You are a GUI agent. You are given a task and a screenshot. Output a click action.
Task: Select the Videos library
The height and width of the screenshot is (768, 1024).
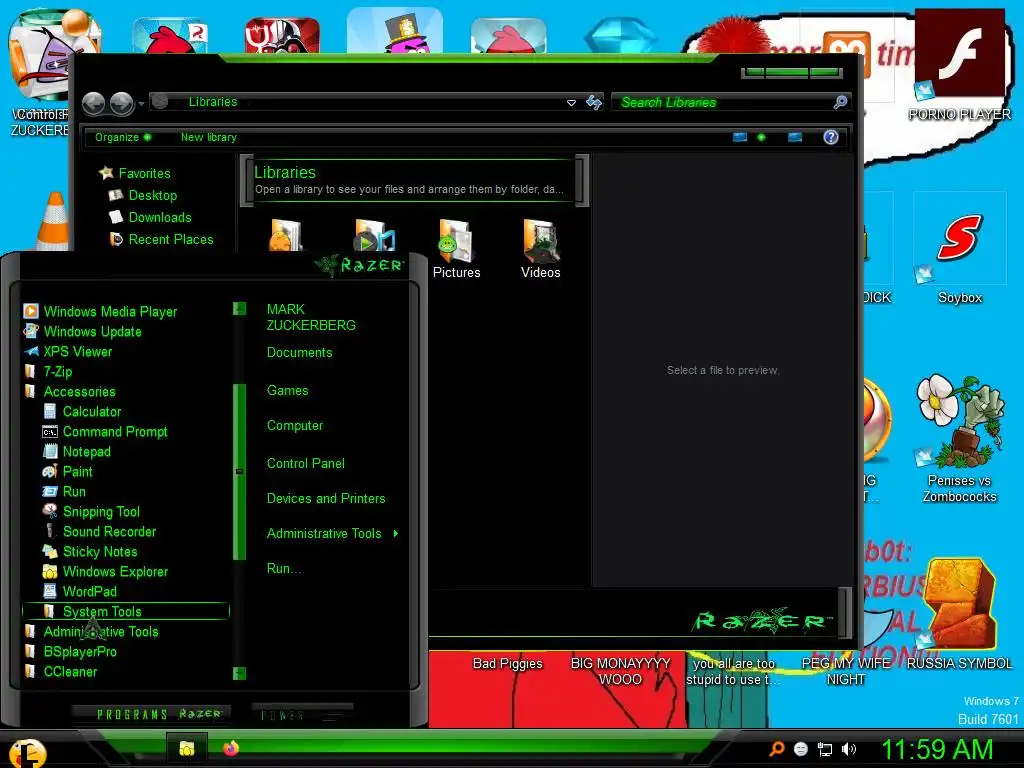coord(541,249)
